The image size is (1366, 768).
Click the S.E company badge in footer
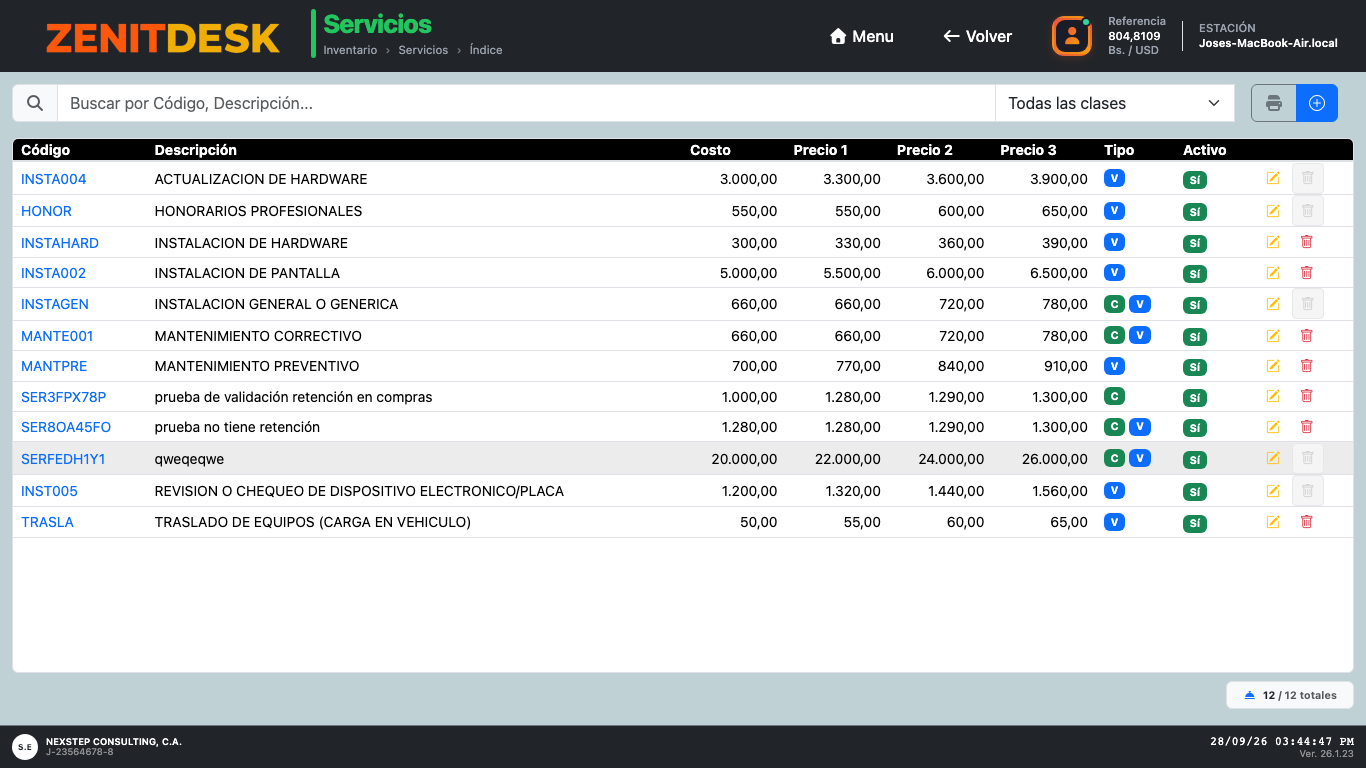[25, 746]
